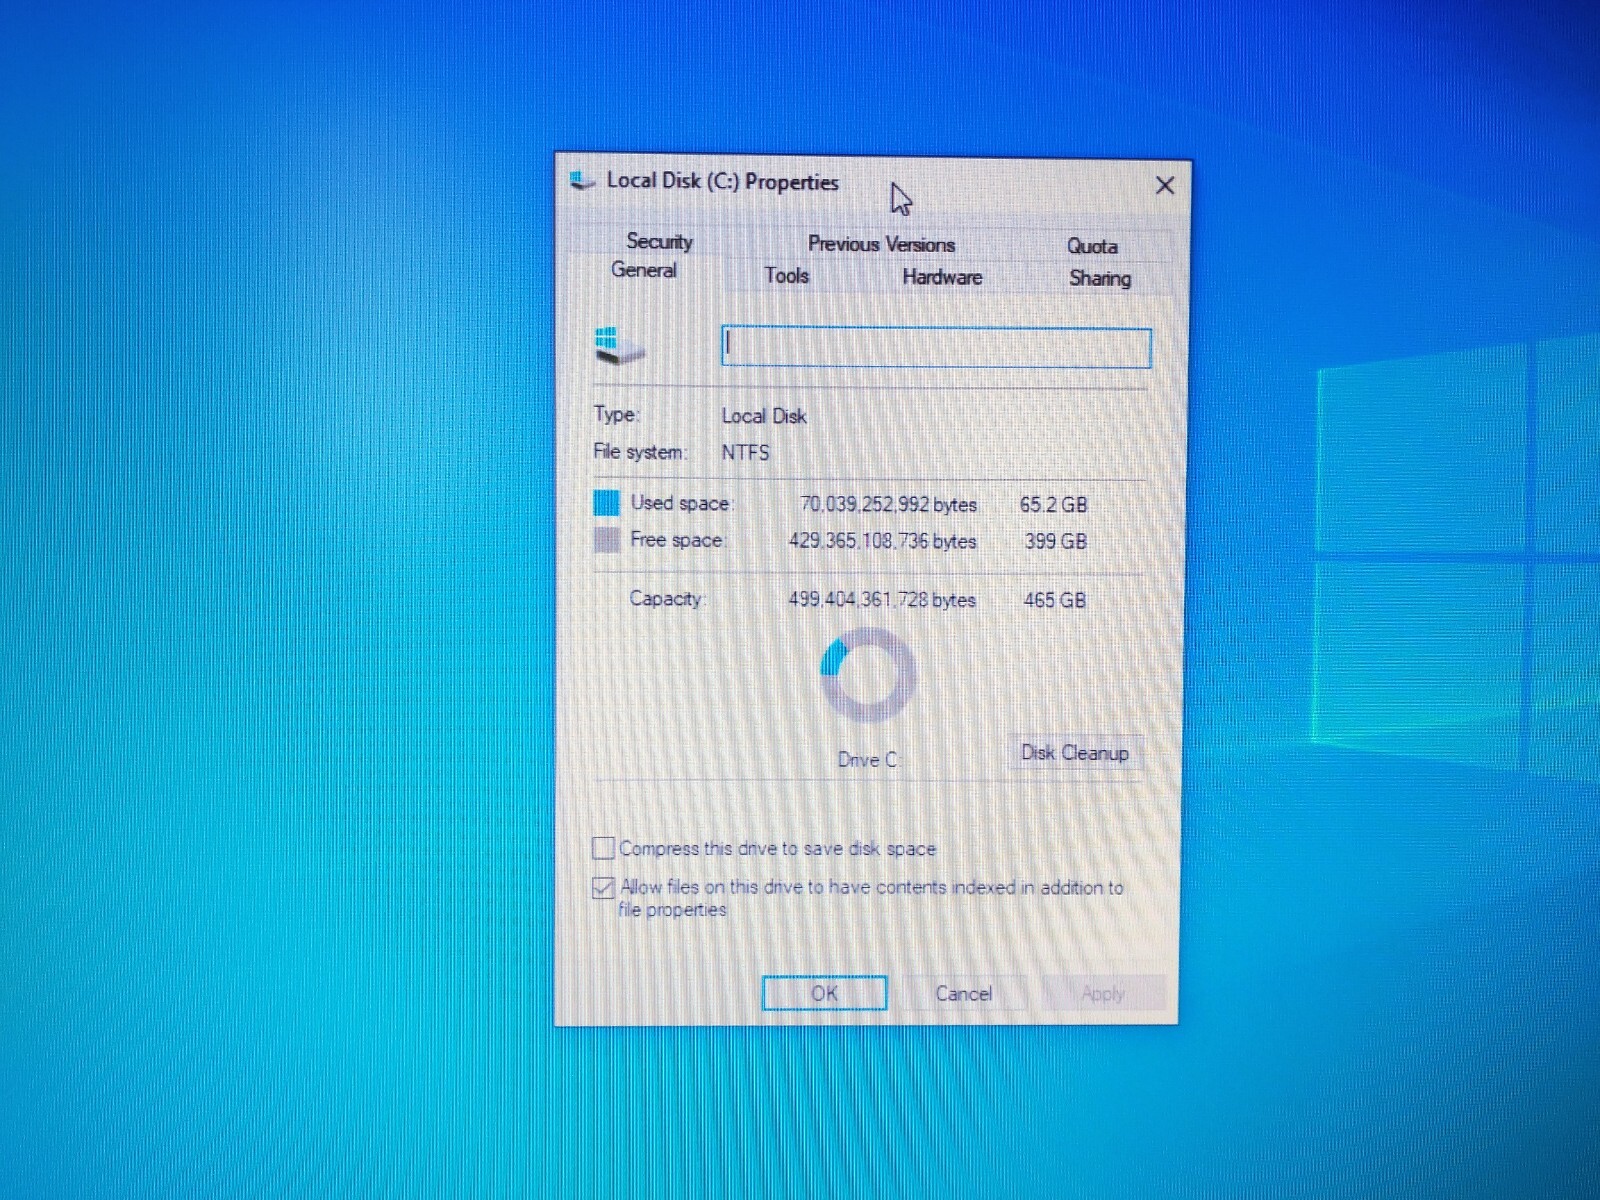The image size is (1600, 1200).
Task: Click the '399 GB' free space text
Action: pyautogui.click(x=1055, y=541)
